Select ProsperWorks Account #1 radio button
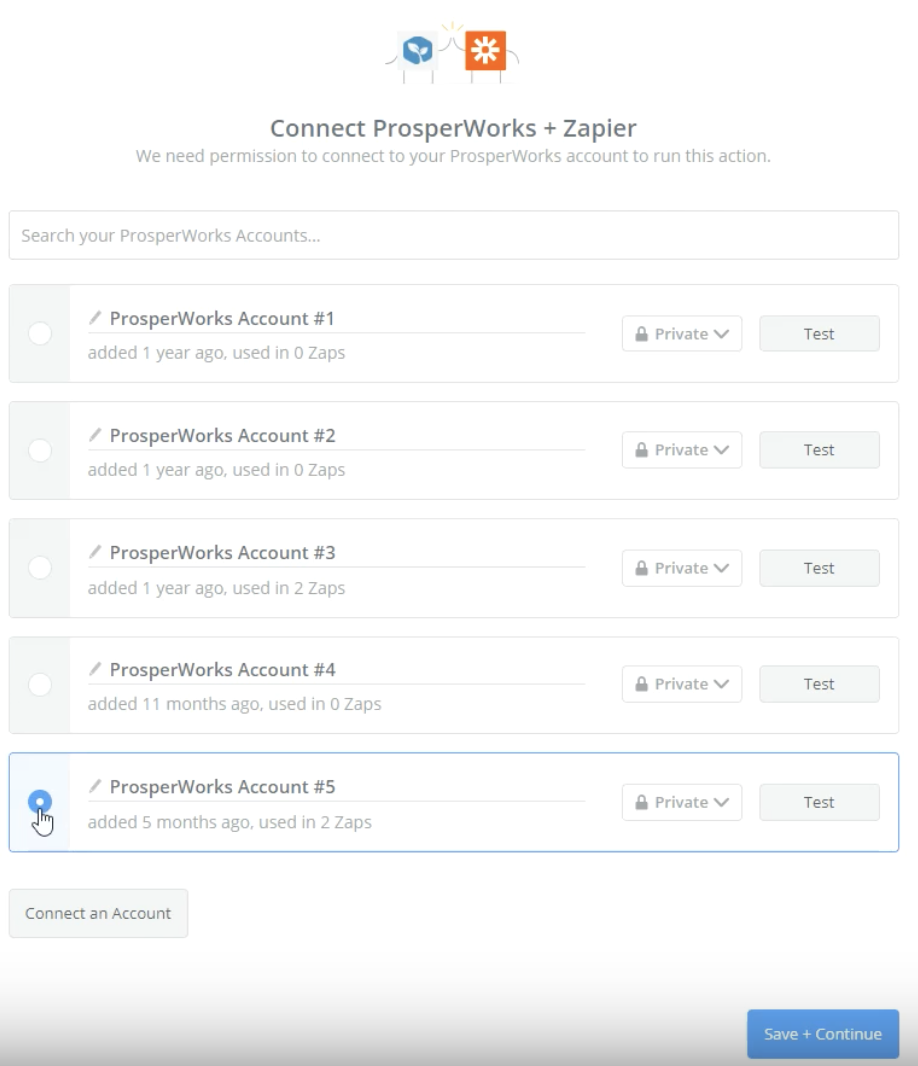 (x=40, y=333)
